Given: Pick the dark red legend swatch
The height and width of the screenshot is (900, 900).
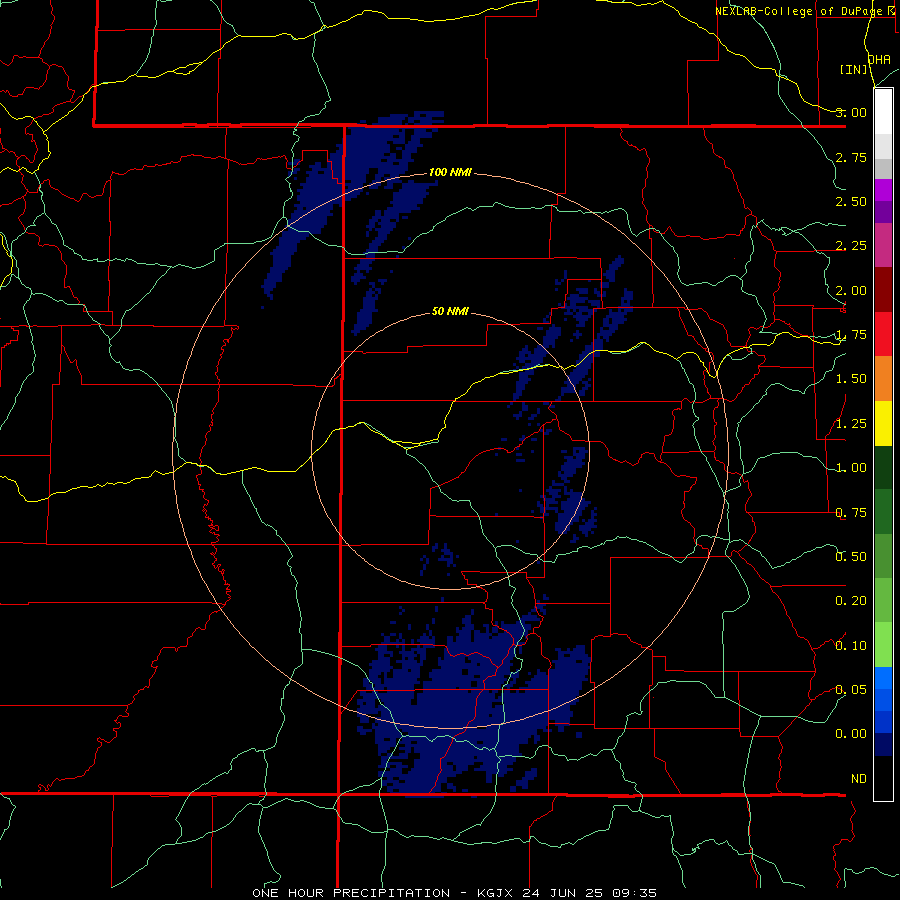Looking at the screenshot, I should (x=883, y=290).
